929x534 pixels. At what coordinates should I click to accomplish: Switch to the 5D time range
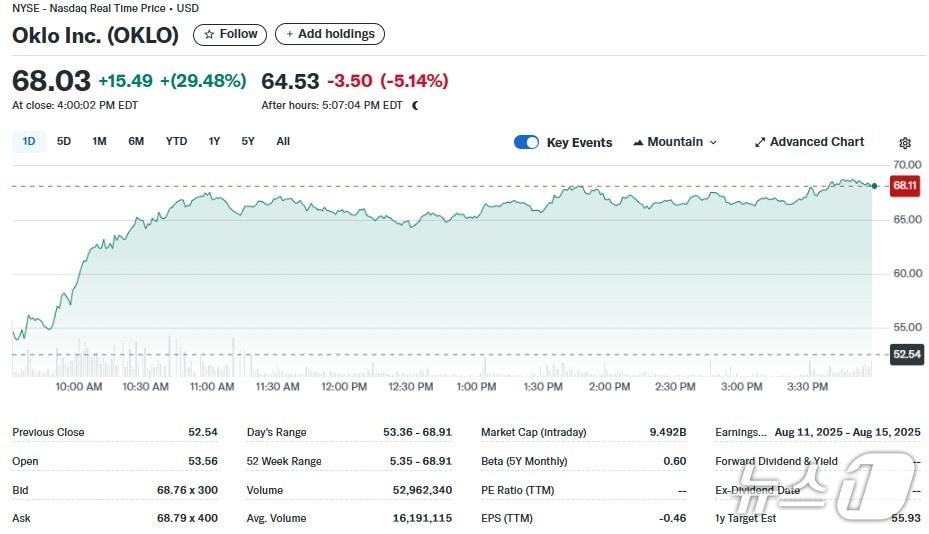click(x=64, y=141)
